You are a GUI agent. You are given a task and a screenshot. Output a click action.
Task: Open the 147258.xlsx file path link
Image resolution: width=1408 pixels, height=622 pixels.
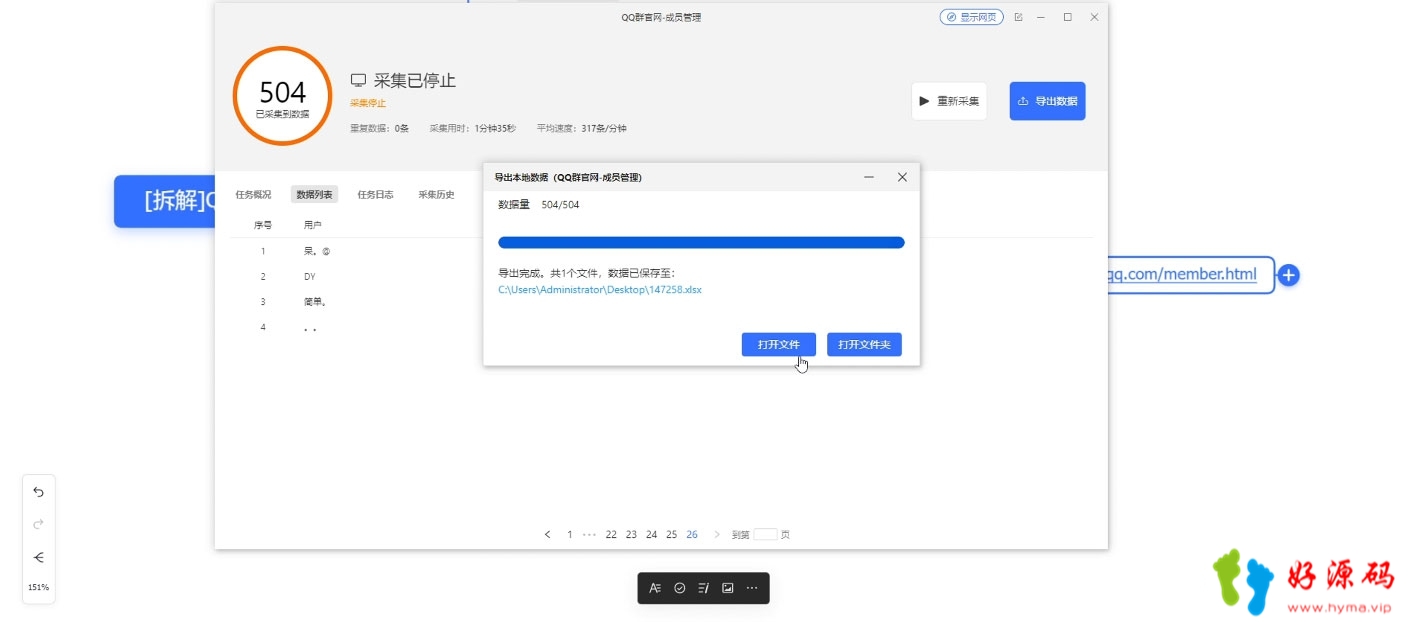(x=600, y=289)
